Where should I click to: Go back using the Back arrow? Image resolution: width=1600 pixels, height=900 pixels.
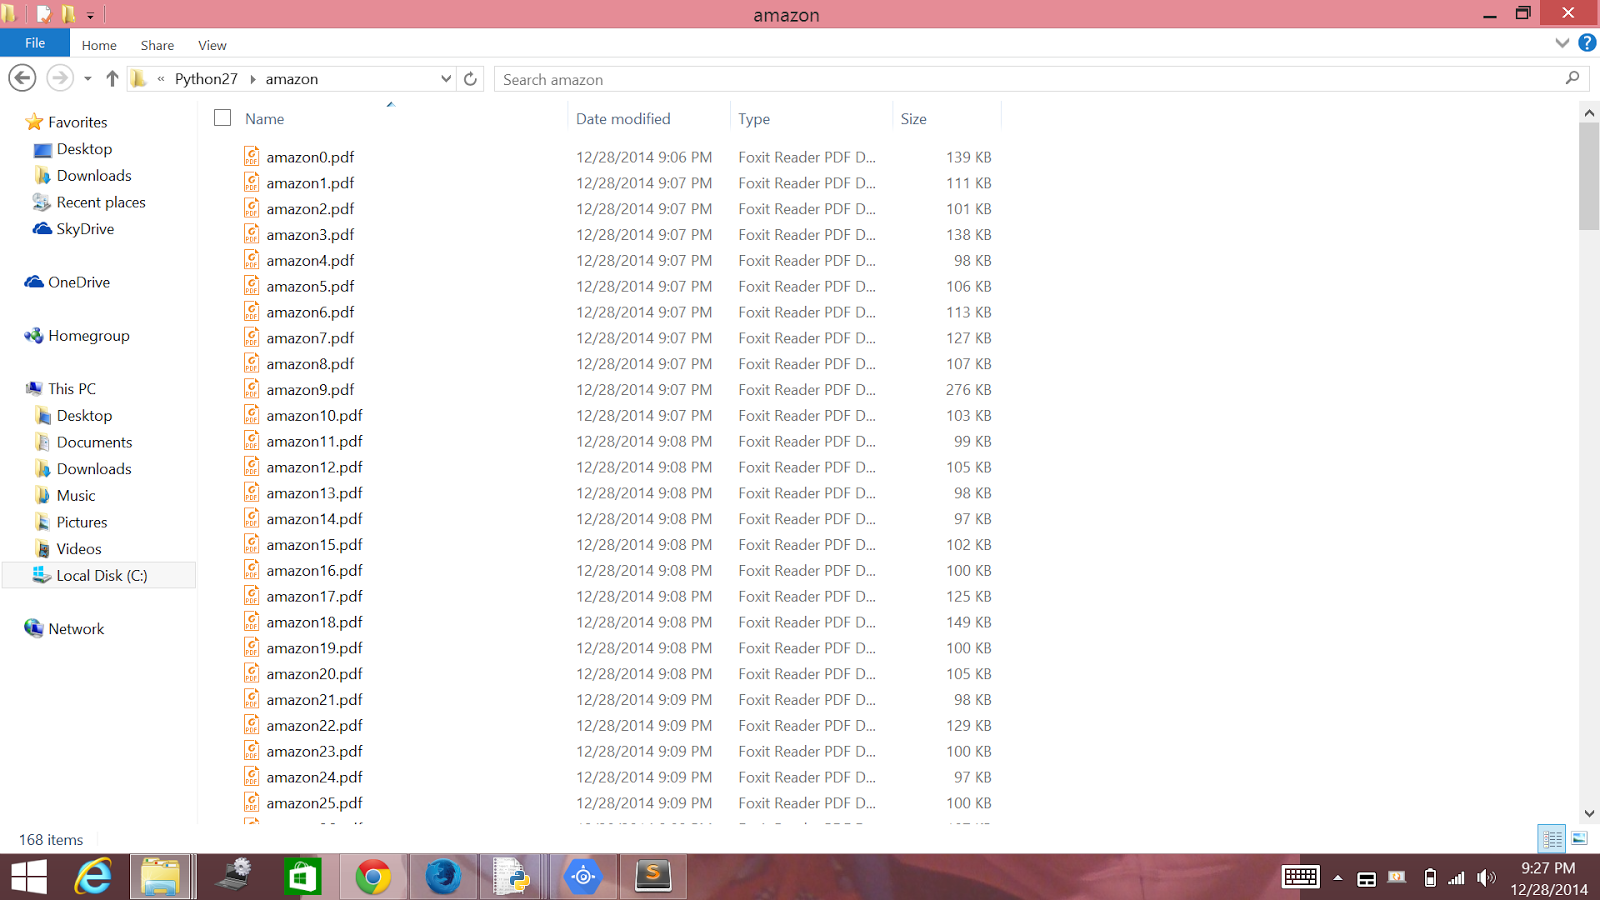pos(22,78)
